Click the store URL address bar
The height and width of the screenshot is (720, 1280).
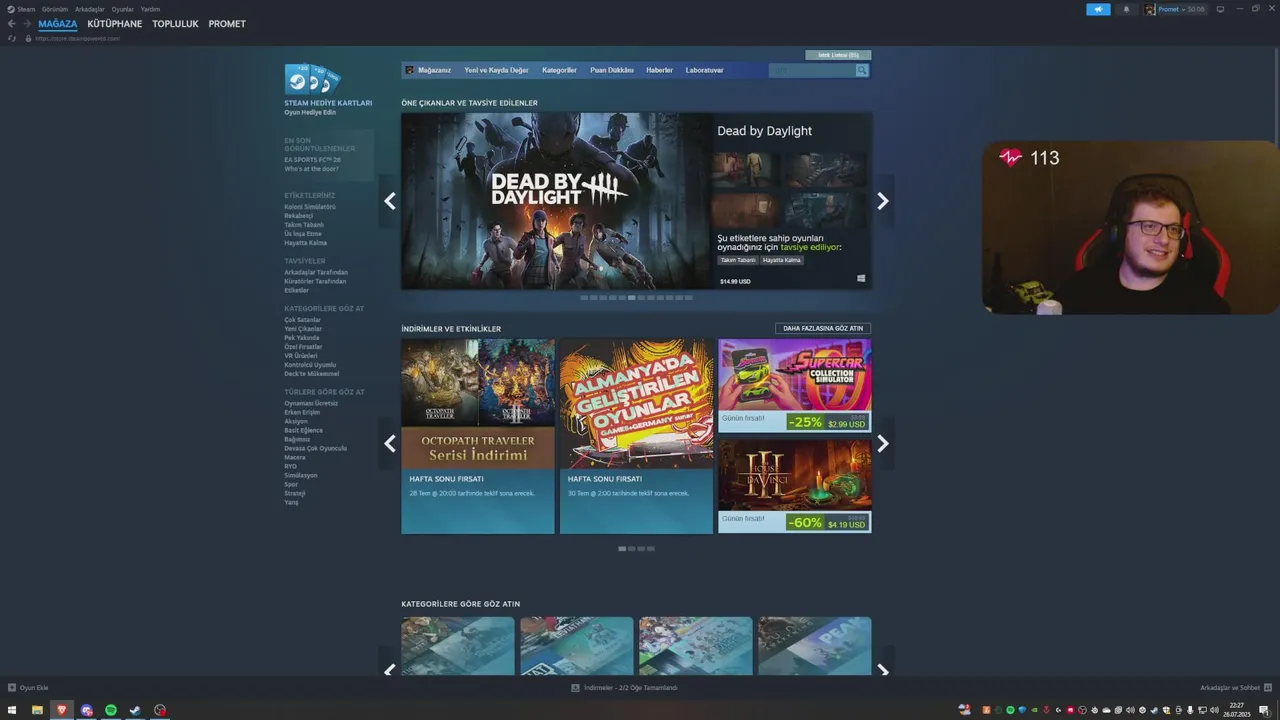point(77,38)
